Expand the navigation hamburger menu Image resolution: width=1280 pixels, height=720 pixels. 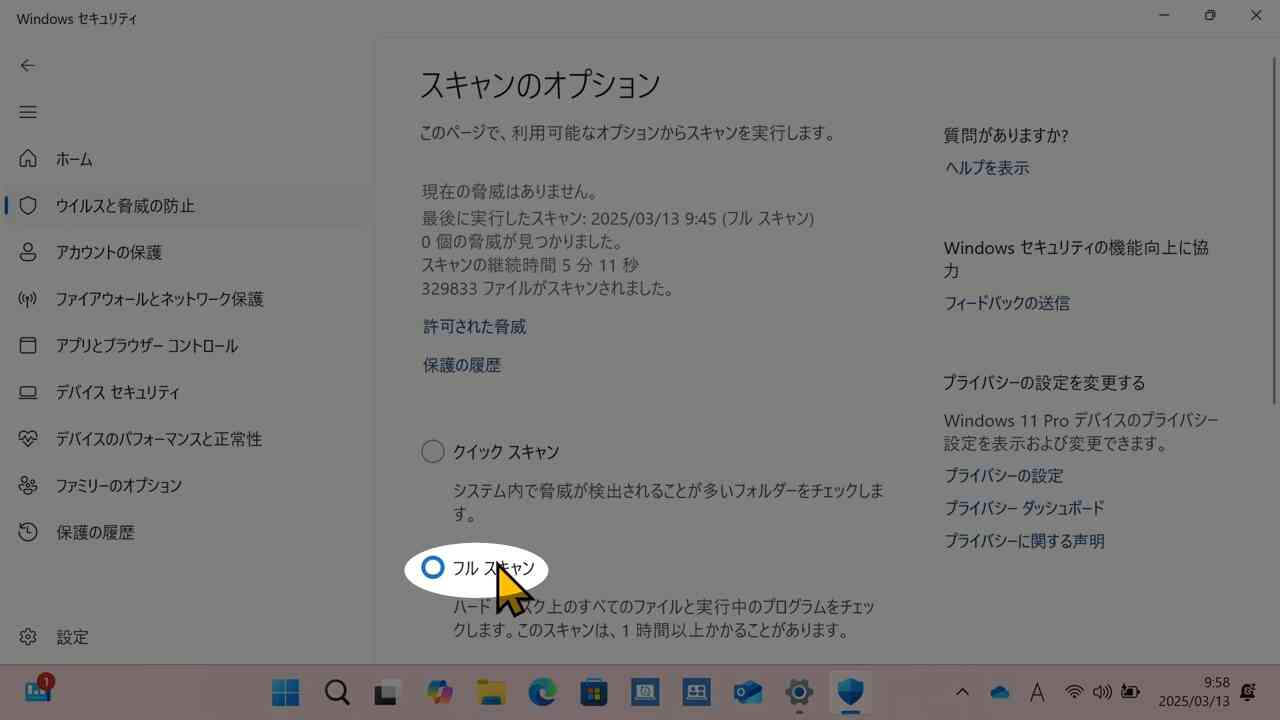[27, 112]
